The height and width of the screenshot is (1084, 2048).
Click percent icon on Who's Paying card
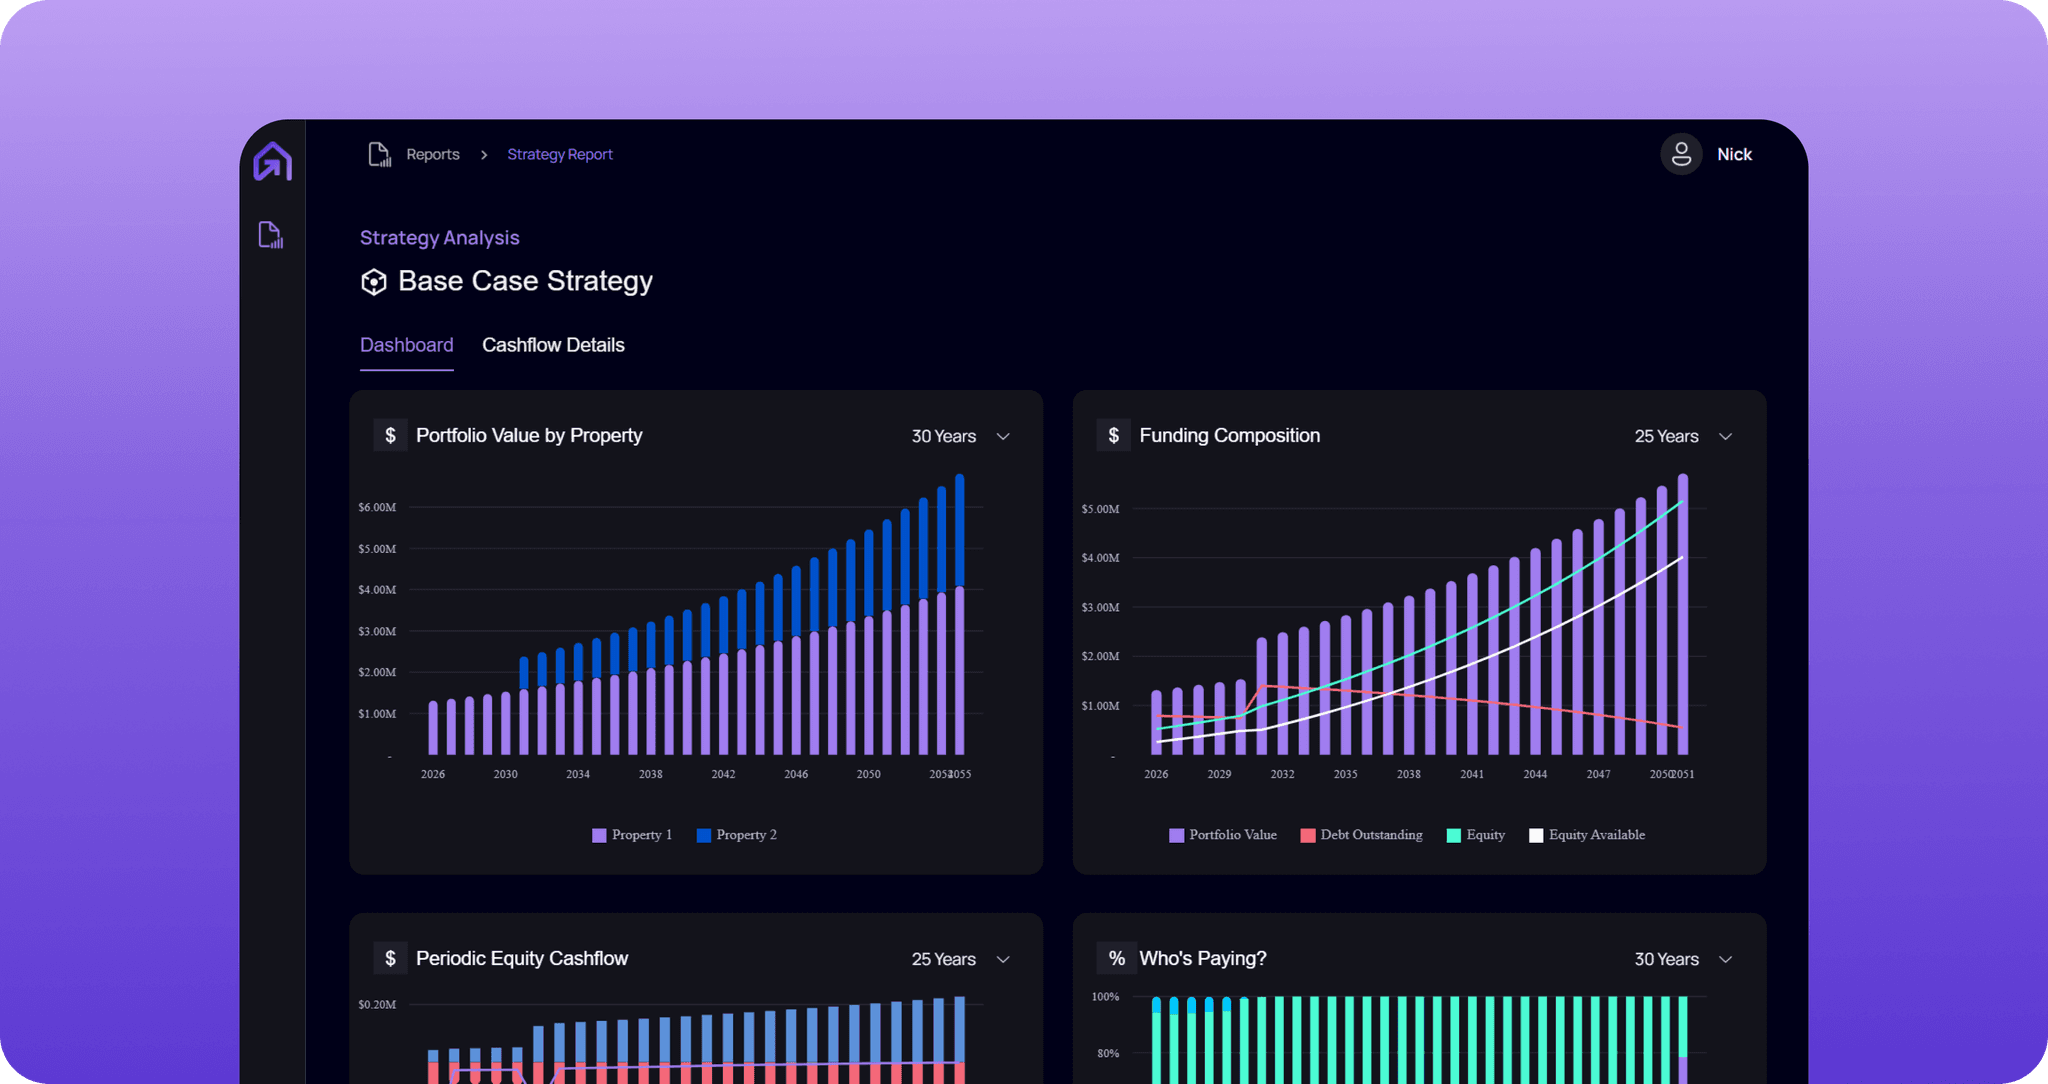(x=1116, y=958)
